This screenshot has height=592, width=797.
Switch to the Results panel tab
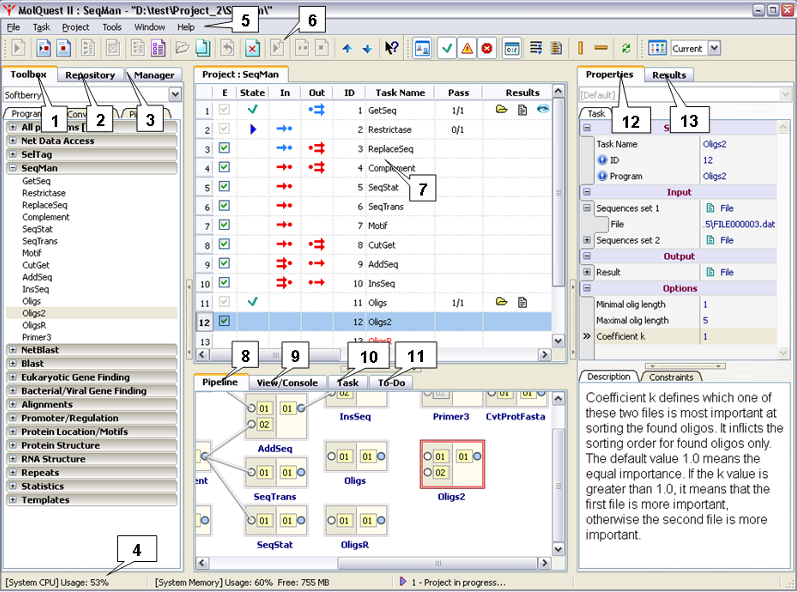click(x=669, y=75)
